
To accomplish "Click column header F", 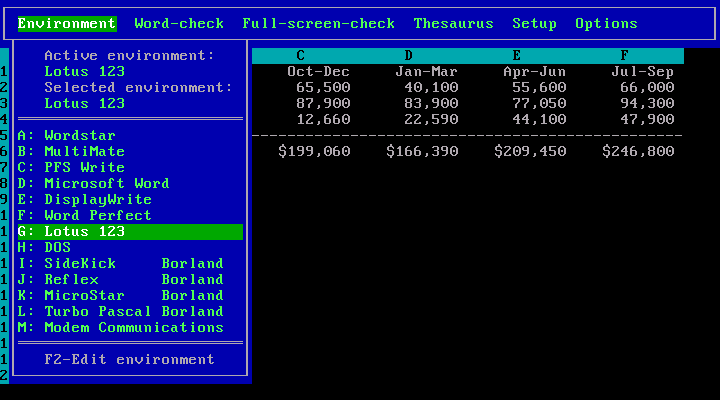I will click(624, 56).
